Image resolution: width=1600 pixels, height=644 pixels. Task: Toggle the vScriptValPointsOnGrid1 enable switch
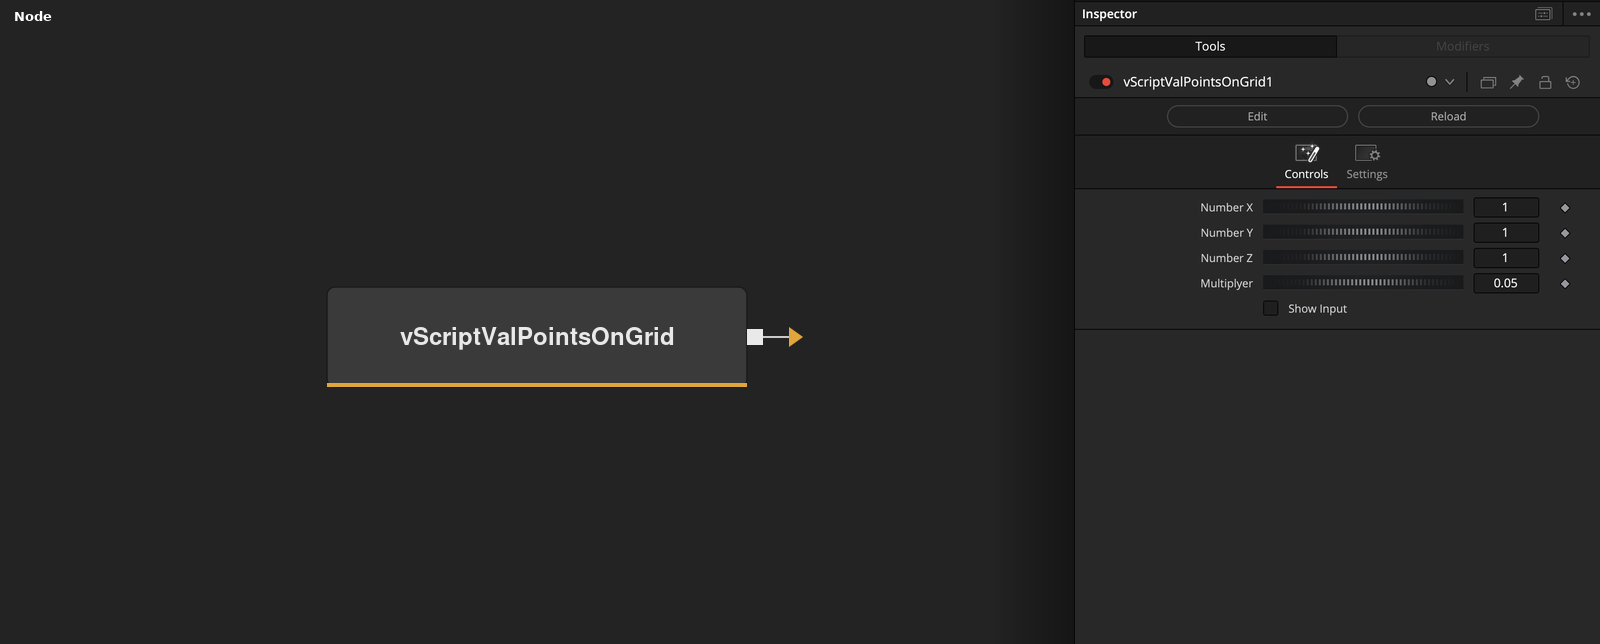point(1101,82)
